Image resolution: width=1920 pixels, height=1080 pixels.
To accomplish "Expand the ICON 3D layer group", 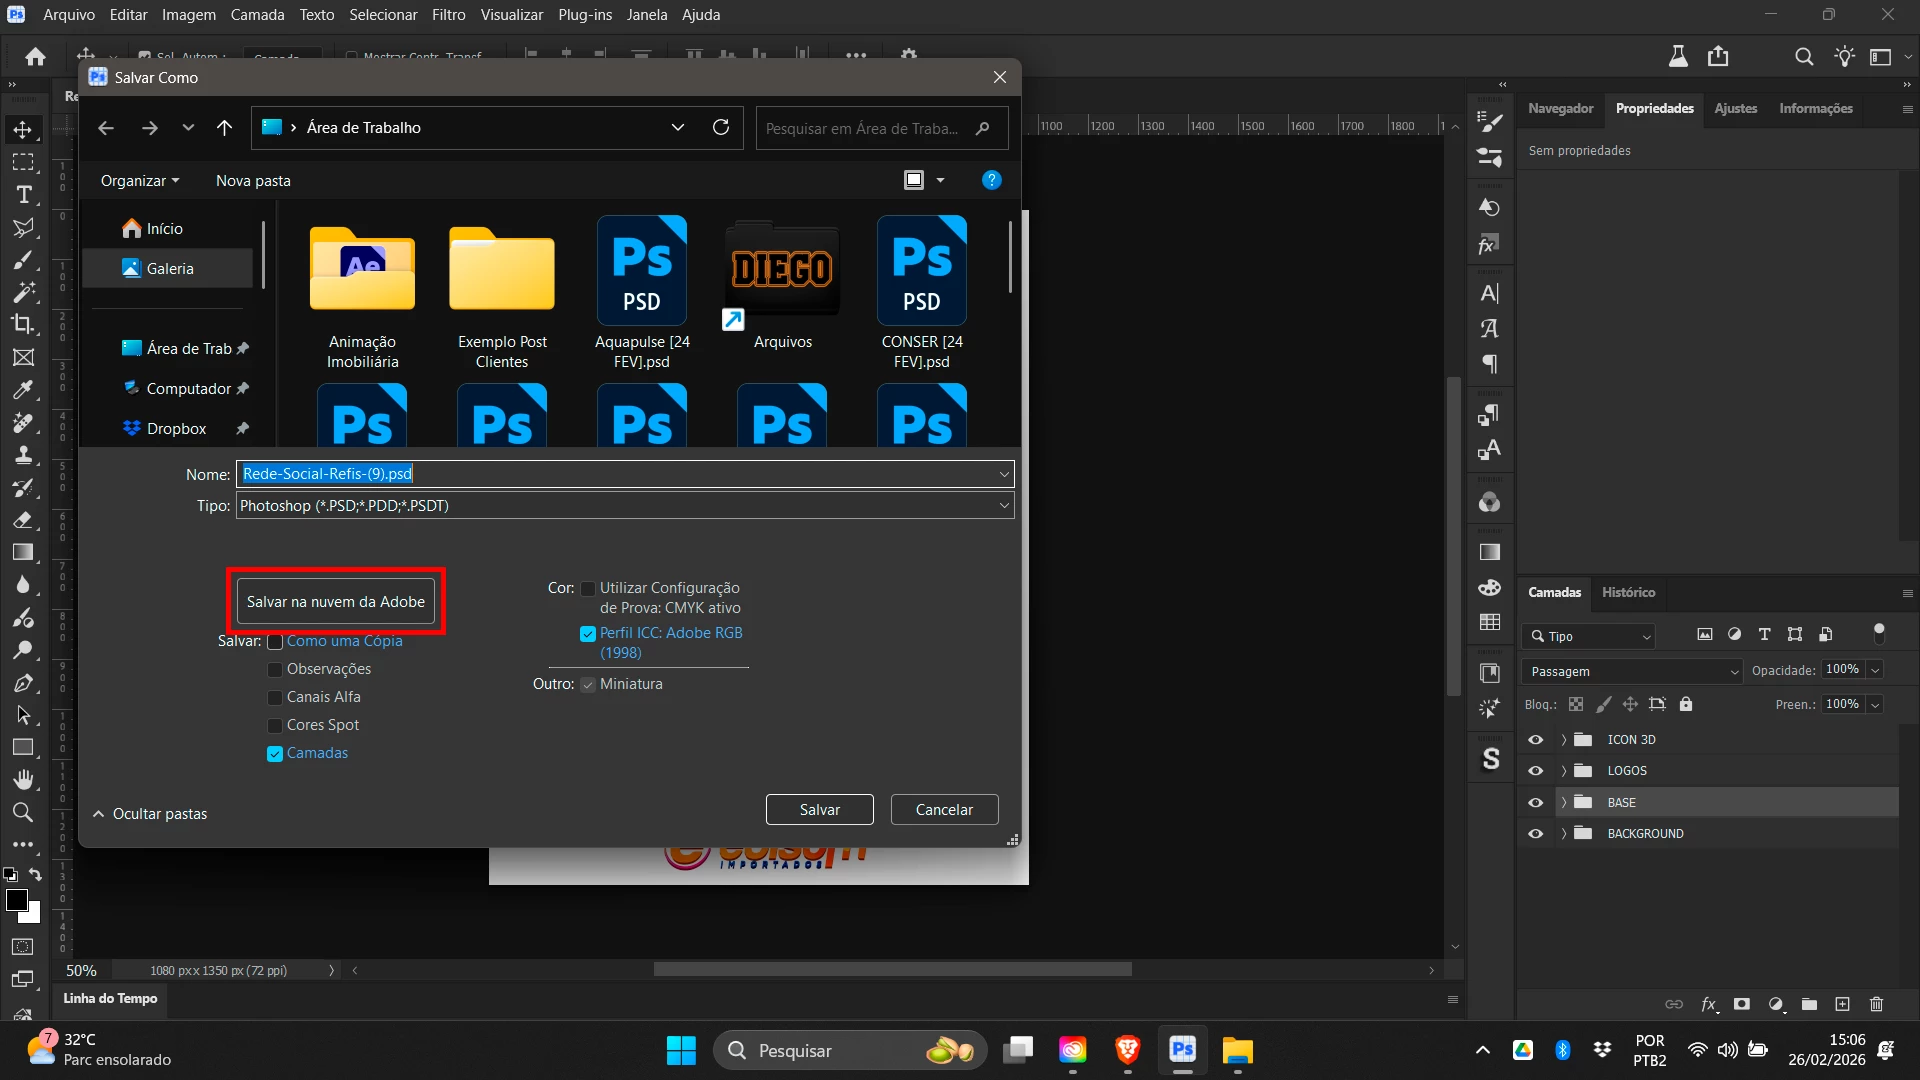I will [x=1563, y=740].
